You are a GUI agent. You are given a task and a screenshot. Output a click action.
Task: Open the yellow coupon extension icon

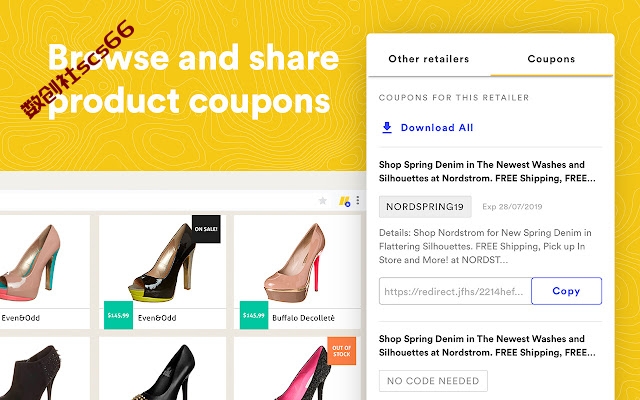pyautogui.click(x=344, y=201)
